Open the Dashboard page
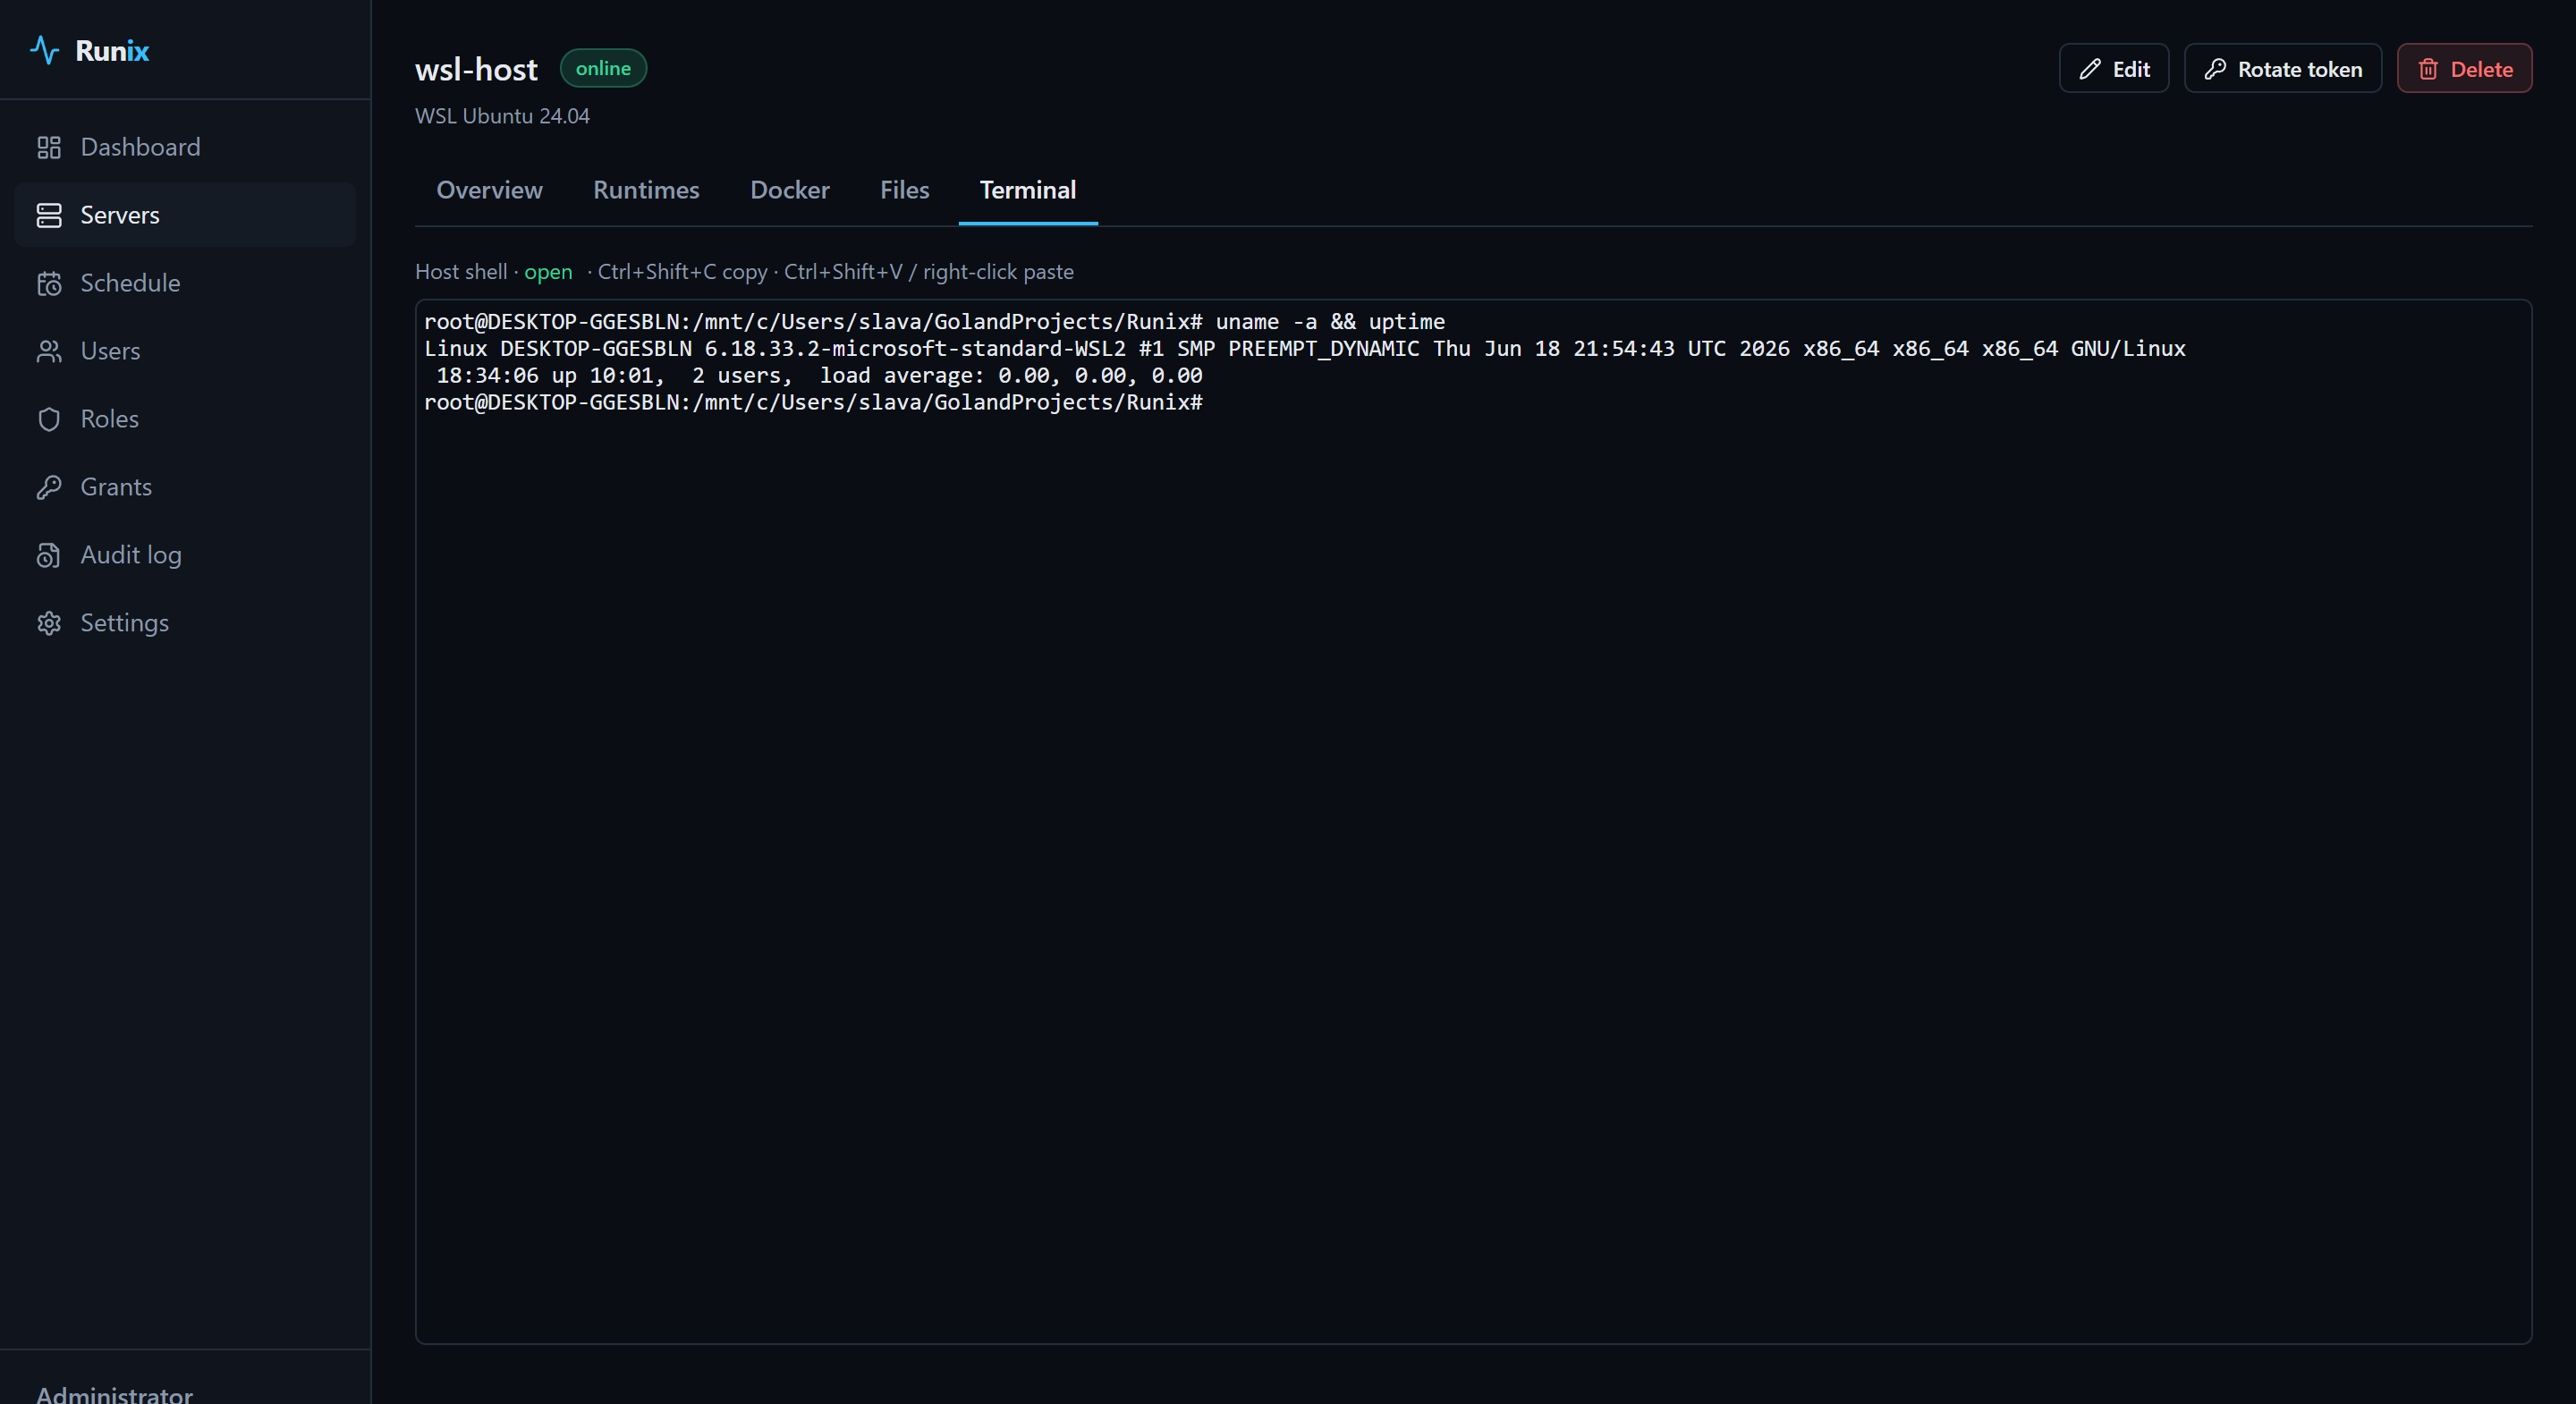Image resolution: width=2576 pixels, height=1404 pixels. [x=185, y=147]
